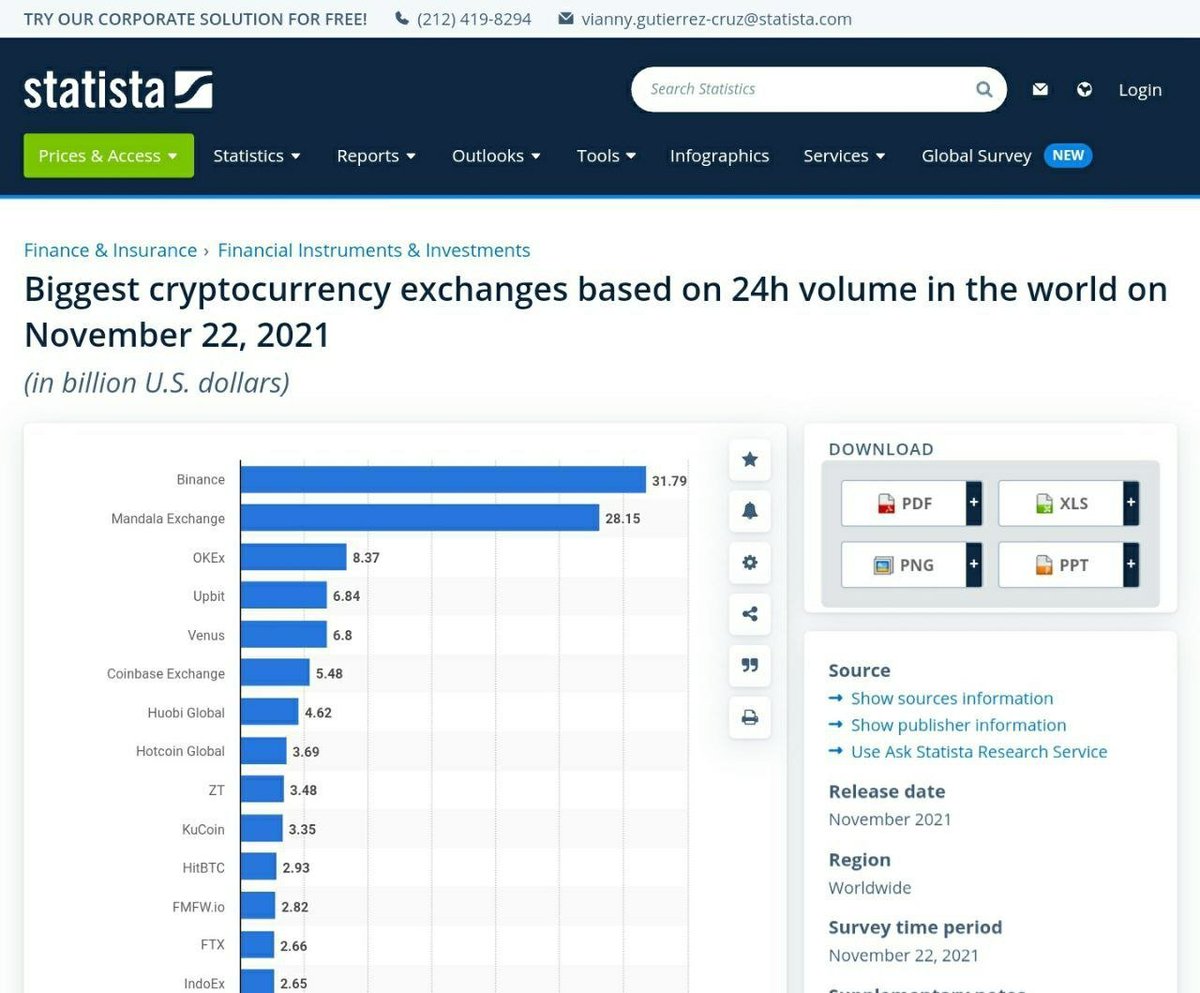Click the search magnifier icon
This screenshot has height=993, width=1200.
coord(984,90)
